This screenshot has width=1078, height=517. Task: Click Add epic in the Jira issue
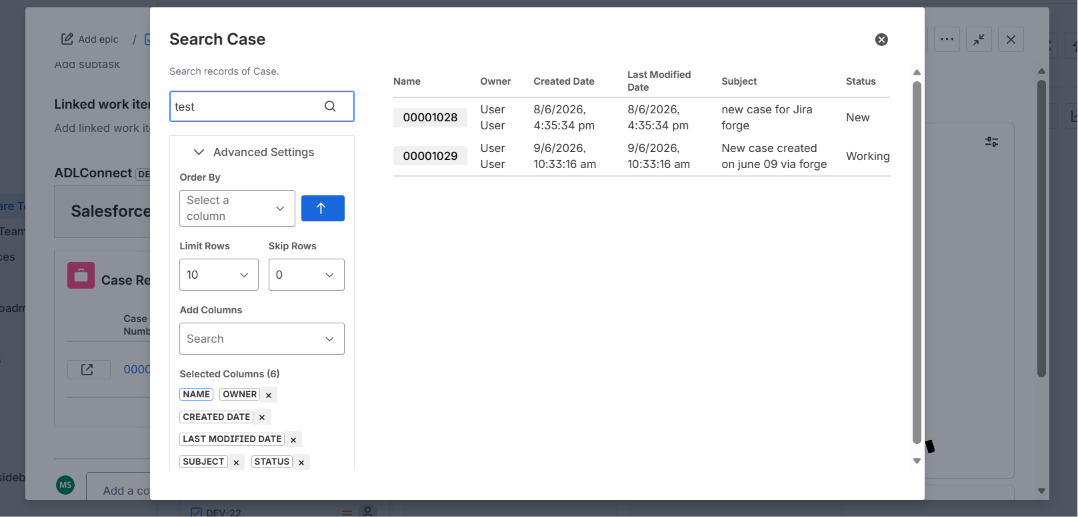(90, 39)
